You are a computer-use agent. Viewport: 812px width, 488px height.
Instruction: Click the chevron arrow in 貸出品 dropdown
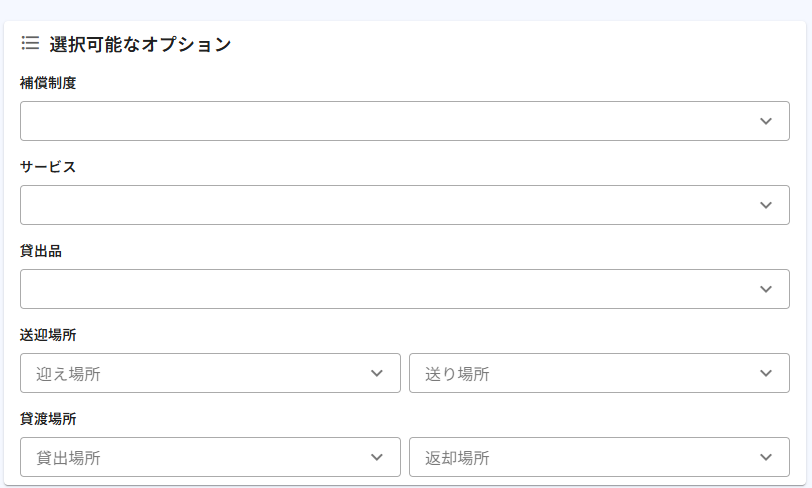(766, 289)
